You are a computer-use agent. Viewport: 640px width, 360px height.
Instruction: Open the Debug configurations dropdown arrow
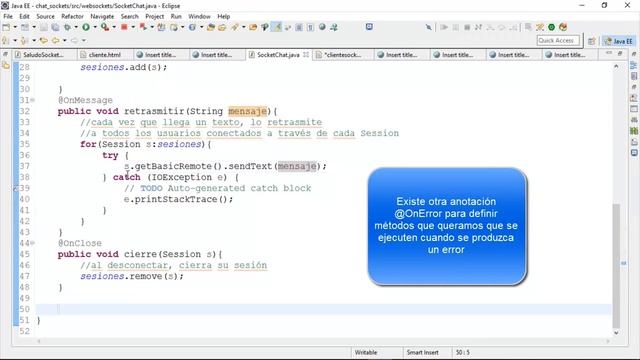pyautogui.click(x=76, y=27)
